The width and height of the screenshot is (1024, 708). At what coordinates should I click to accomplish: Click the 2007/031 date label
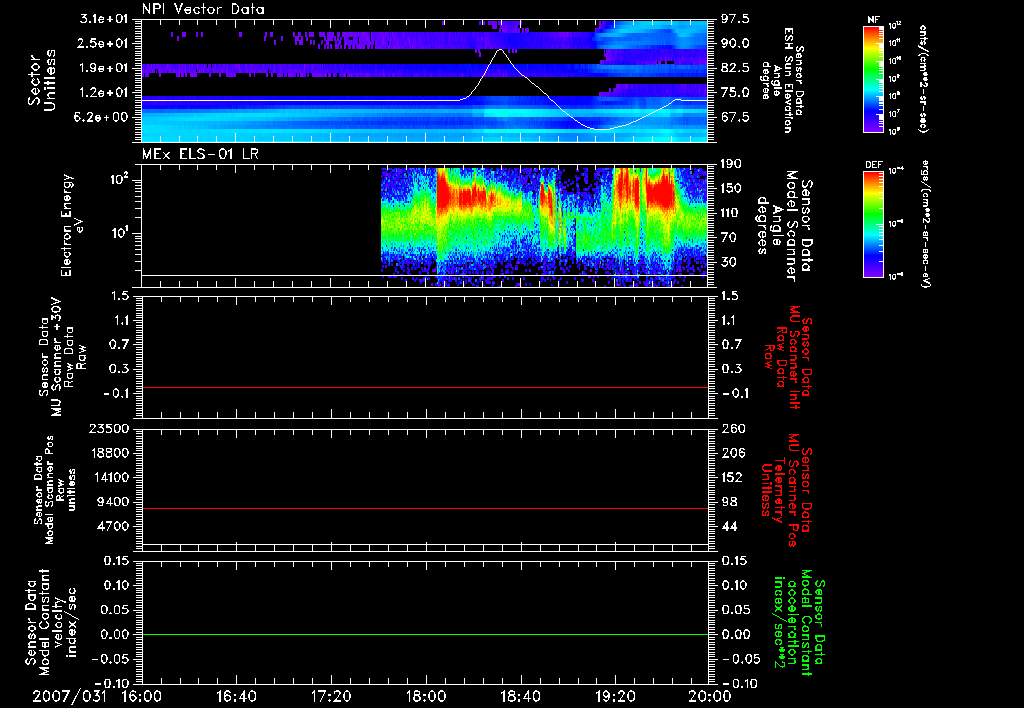(68, 696)
